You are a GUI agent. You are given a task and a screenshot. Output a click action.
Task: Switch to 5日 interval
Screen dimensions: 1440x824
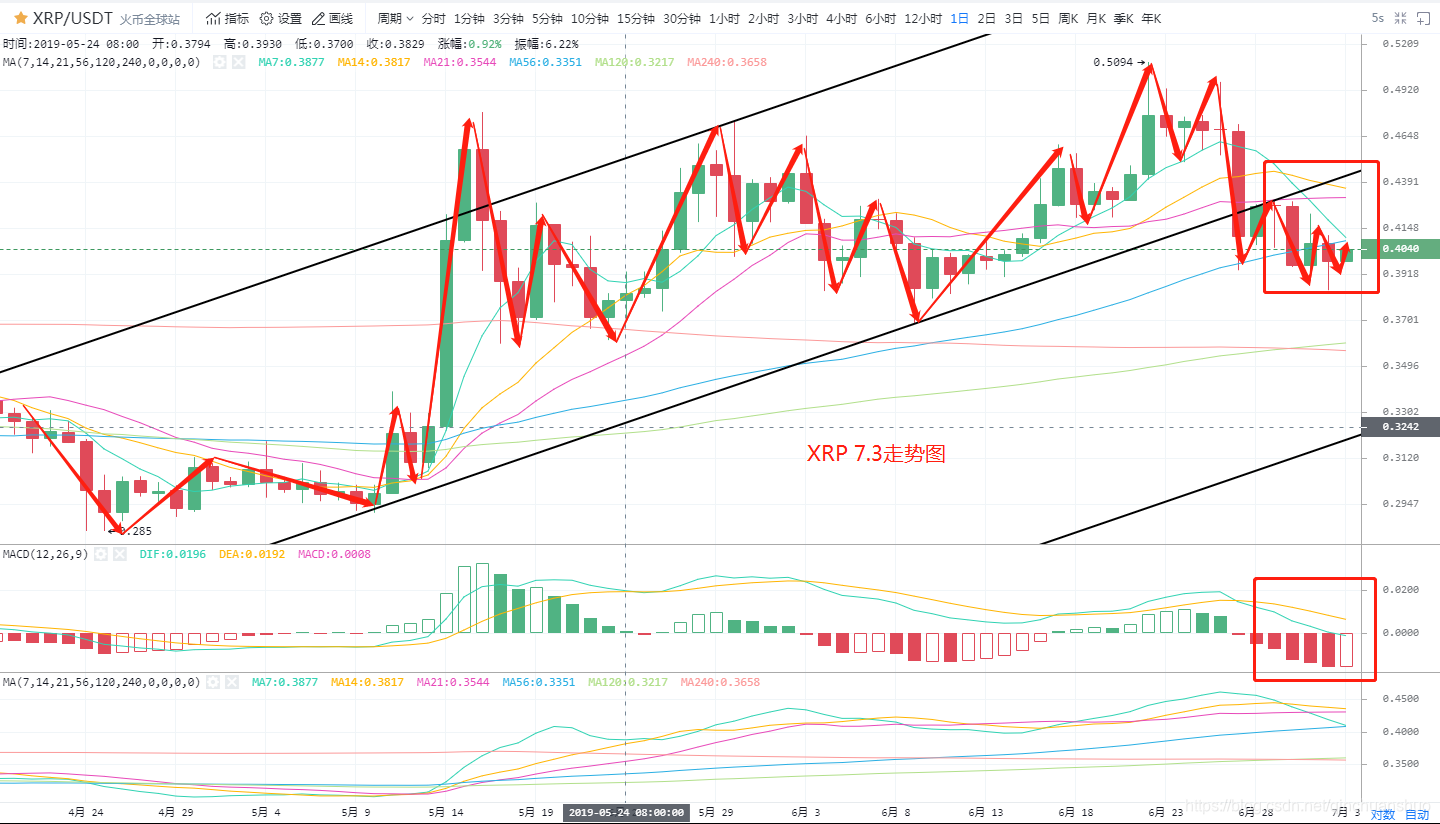(1041, 18)
